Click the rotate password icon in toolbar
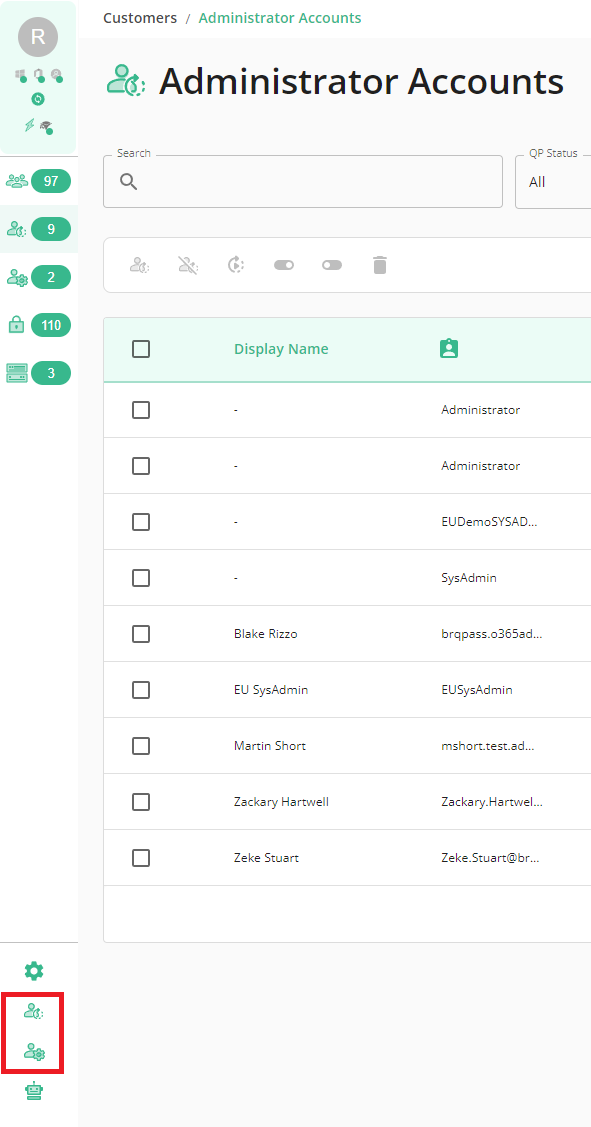The height and width of the screenshot is (1127, 591). [237, 265]
